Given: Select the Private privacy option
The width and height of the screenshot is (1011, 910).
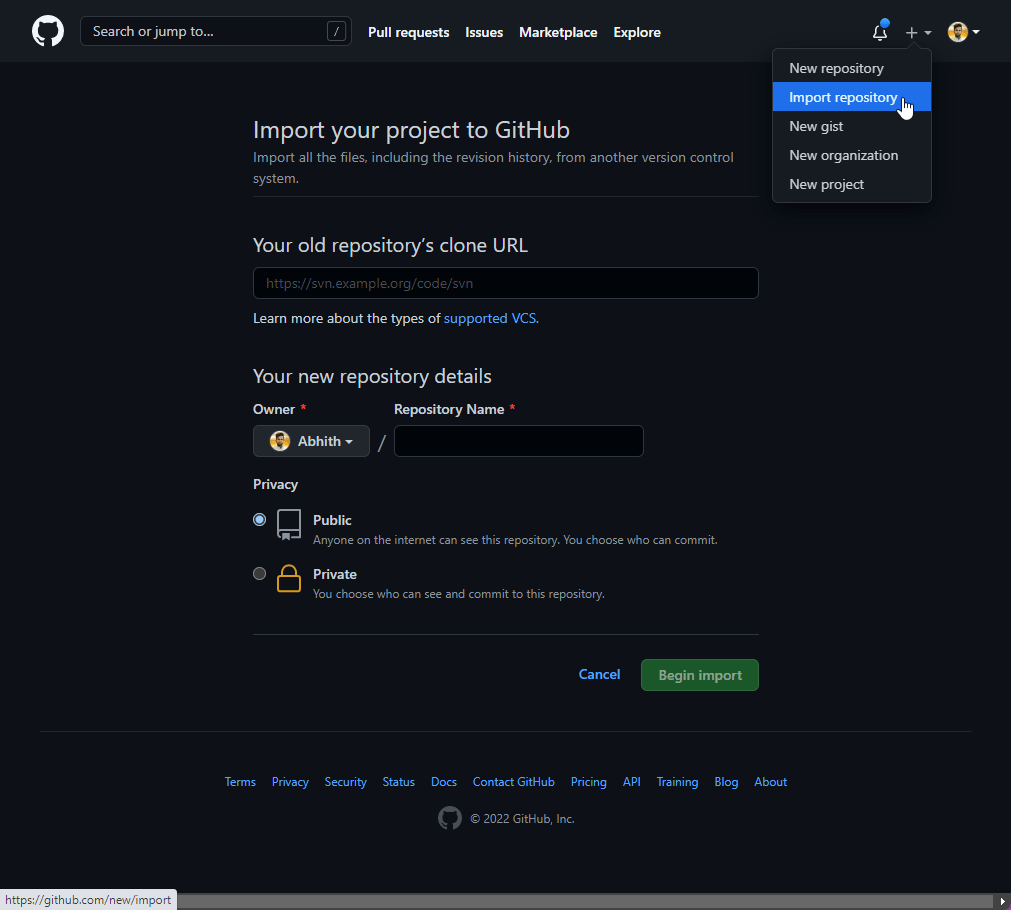Looking at the screenshot, I should (x=259, y=573).
